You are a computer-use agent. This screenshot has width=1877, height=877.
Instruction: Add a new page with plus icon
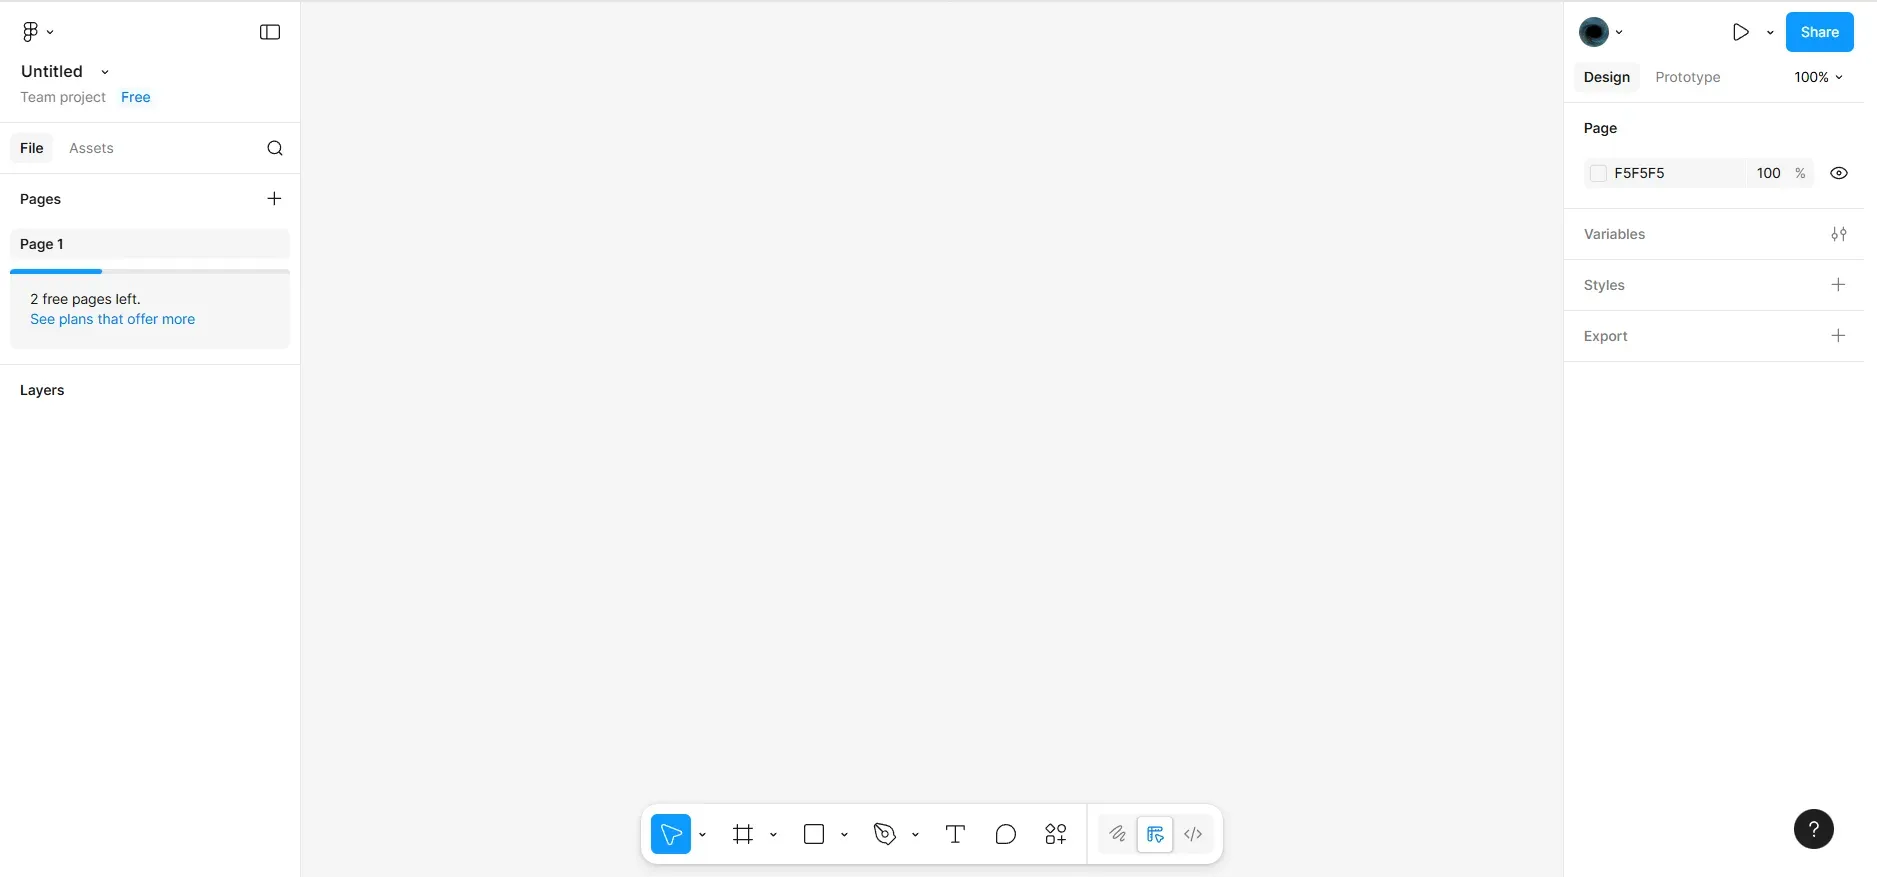tap(274, 199)
